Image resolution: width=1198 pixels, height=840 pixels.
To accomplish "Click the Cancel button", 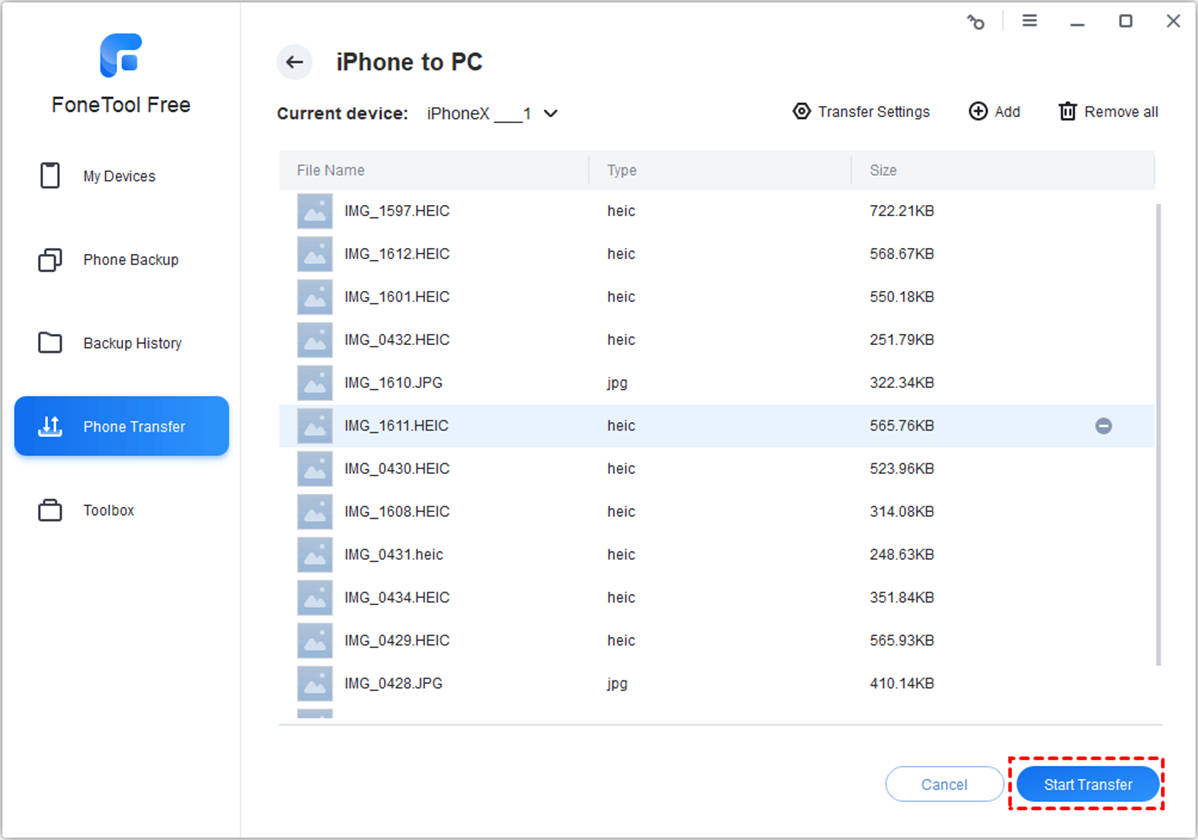I will click(x=944, y=785).
